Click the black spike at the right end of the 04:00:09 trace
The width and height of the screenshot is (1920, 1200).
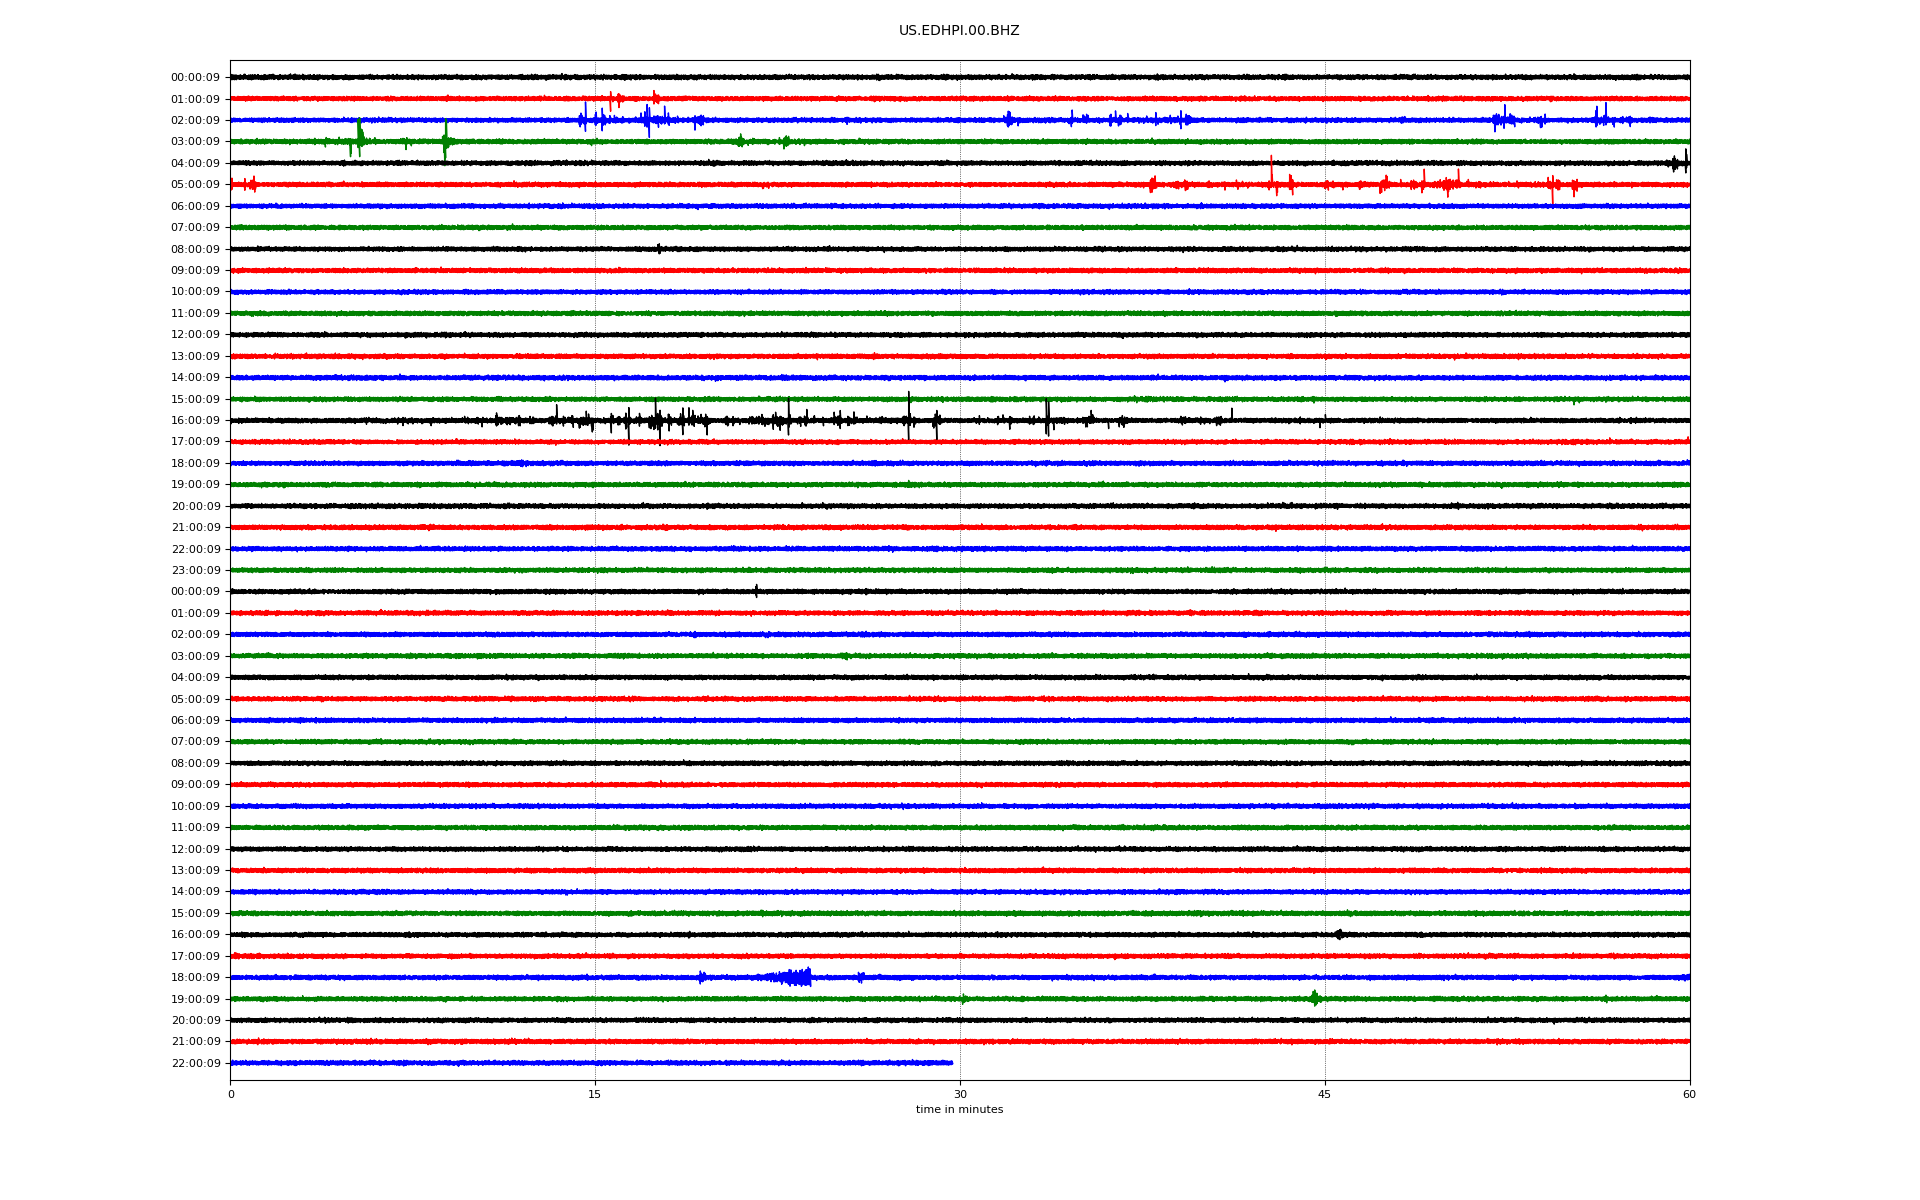(x=1684, y=162)
